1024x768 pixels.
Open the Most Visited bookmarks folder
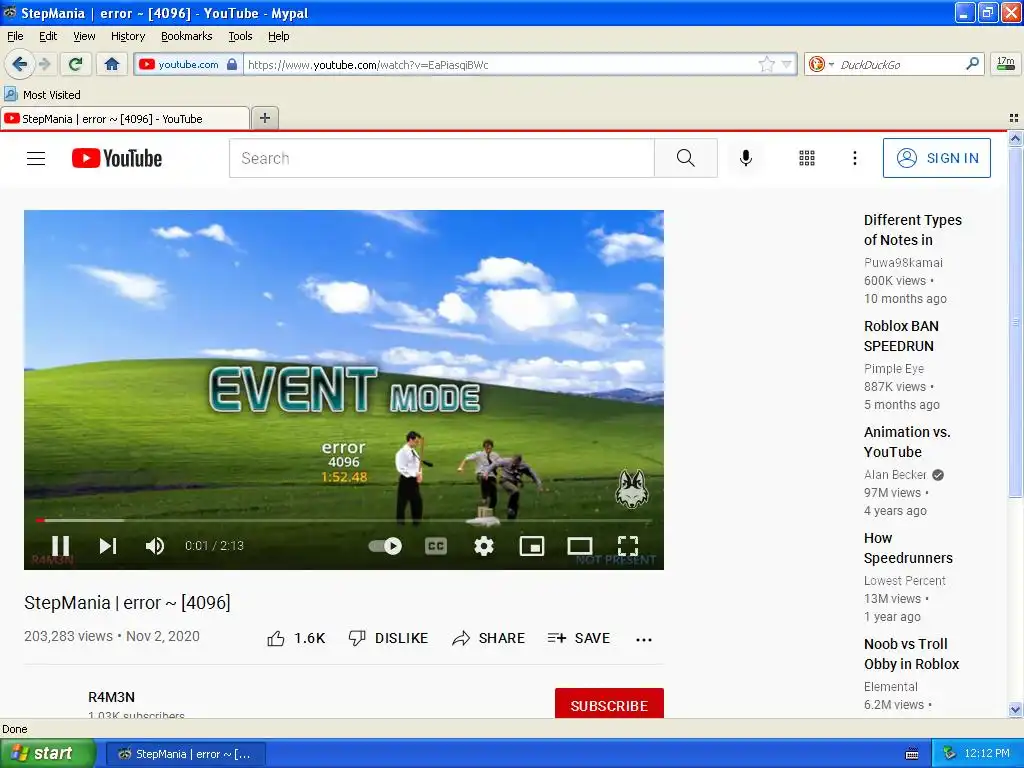[x=43, y=95]
